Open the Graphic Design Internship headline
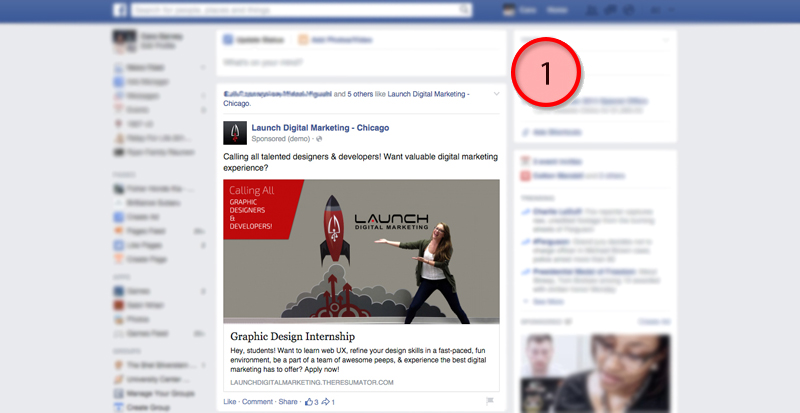 [x=292, y=336]
